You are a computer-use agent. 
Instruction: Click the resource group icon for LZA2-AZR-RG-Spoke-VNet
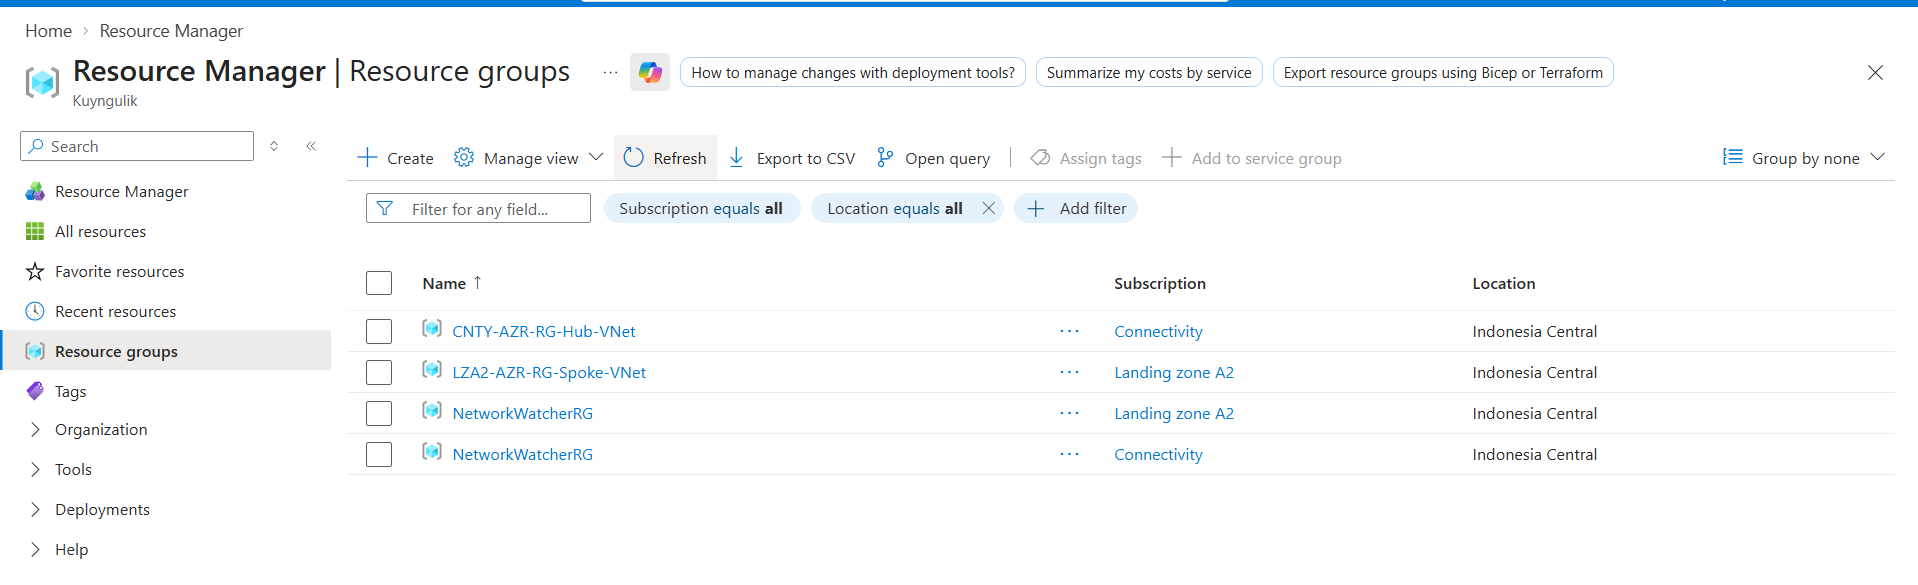point(432,370)
